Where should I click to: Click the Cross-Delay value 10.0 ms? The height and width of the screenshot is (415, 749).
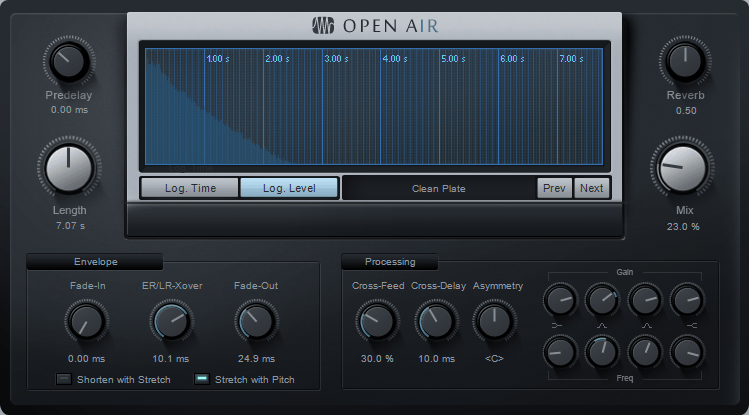[x=437, y=359]
